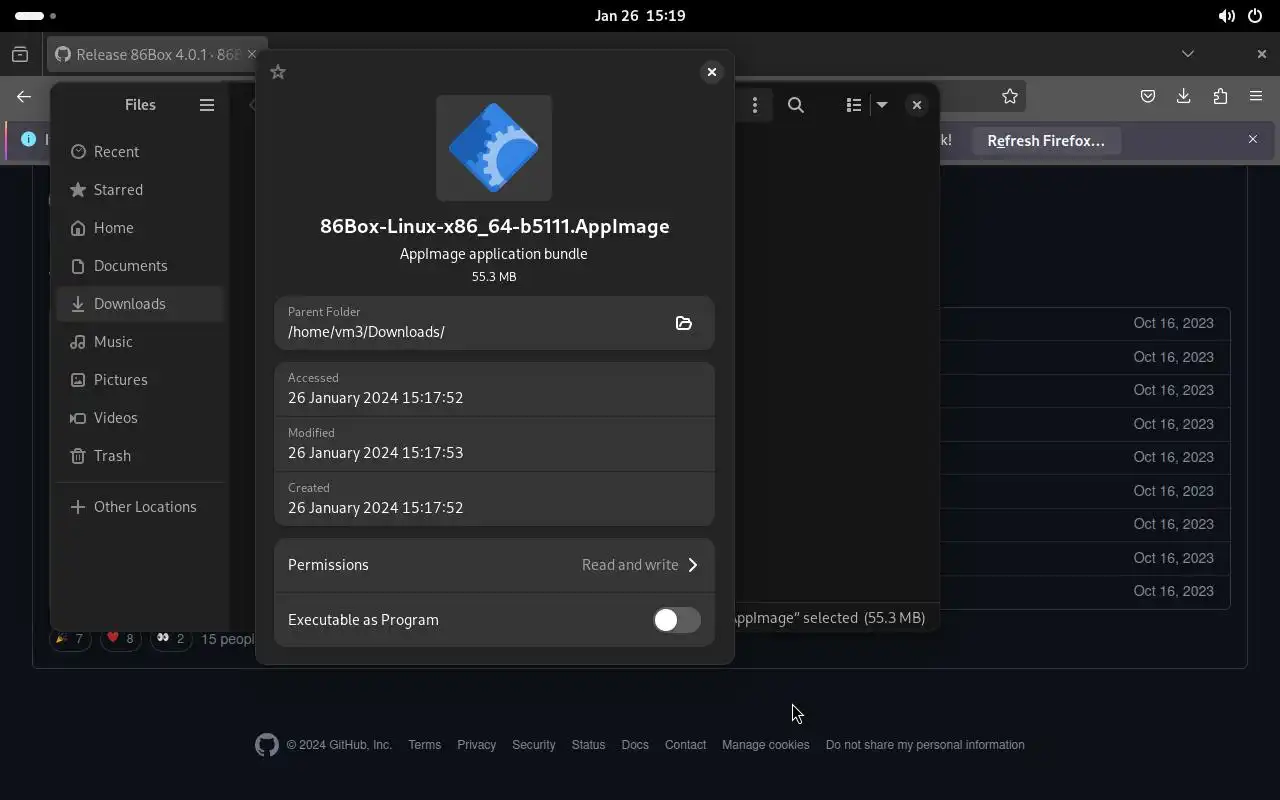Open Videos in Files sidebar

140,418
